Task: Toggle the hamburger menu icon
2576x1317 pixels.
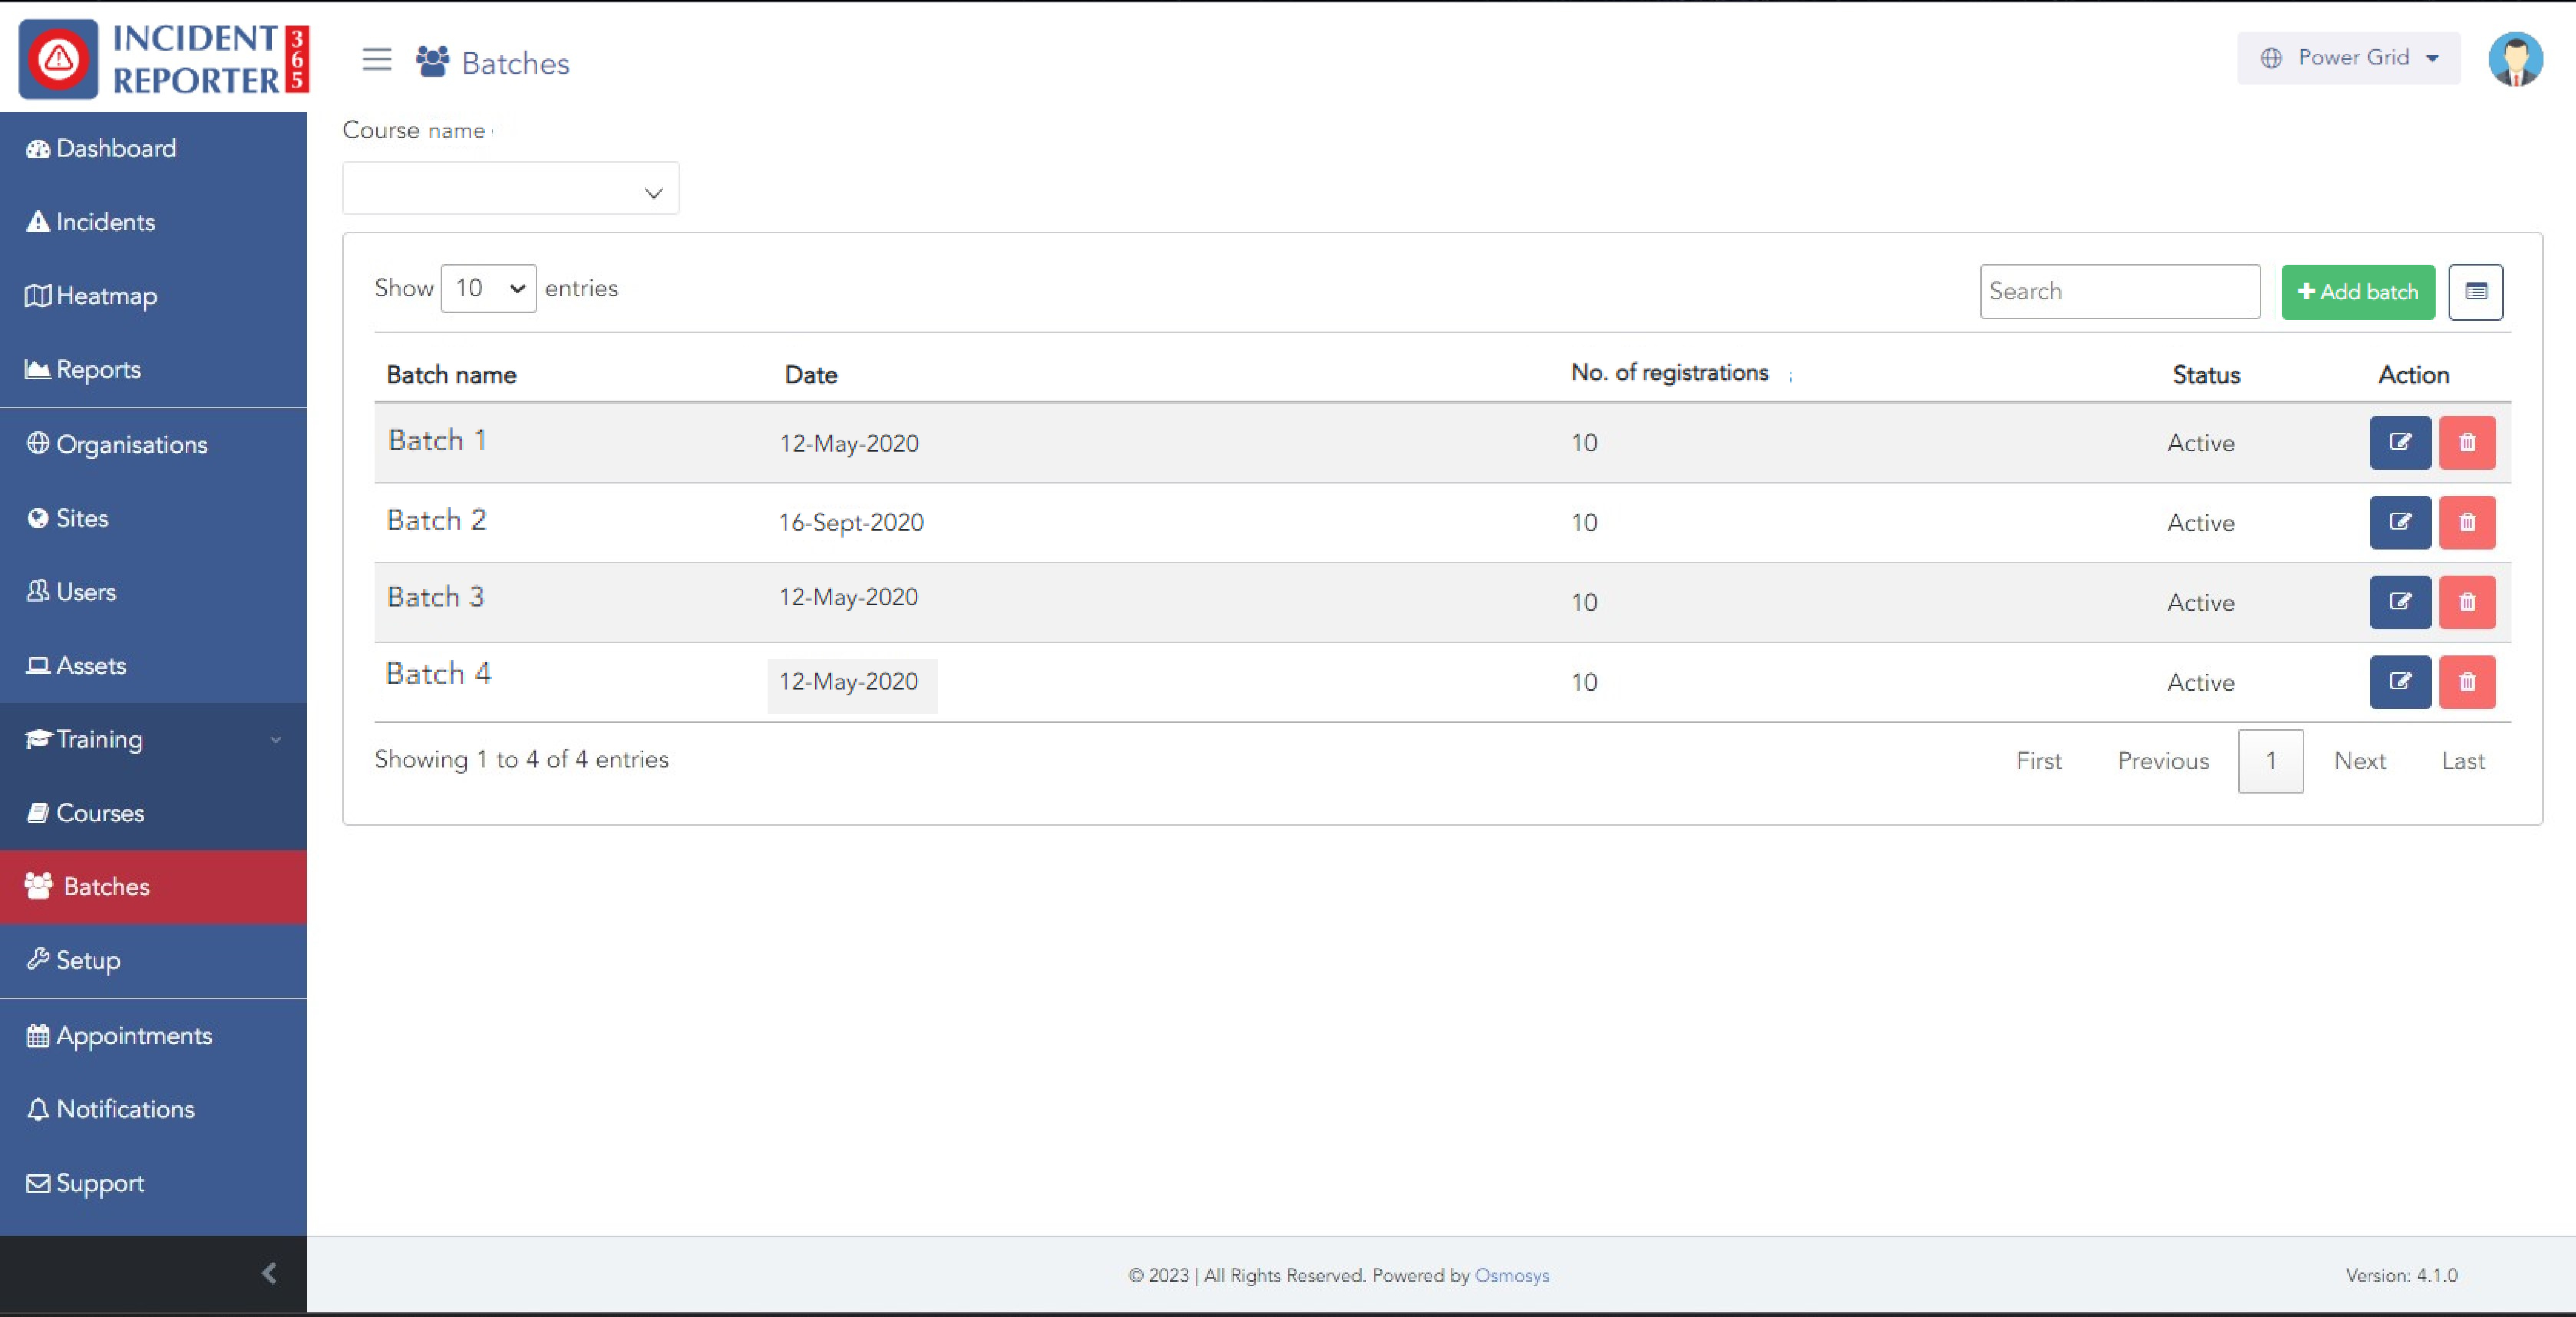Action: pos(376,60)
